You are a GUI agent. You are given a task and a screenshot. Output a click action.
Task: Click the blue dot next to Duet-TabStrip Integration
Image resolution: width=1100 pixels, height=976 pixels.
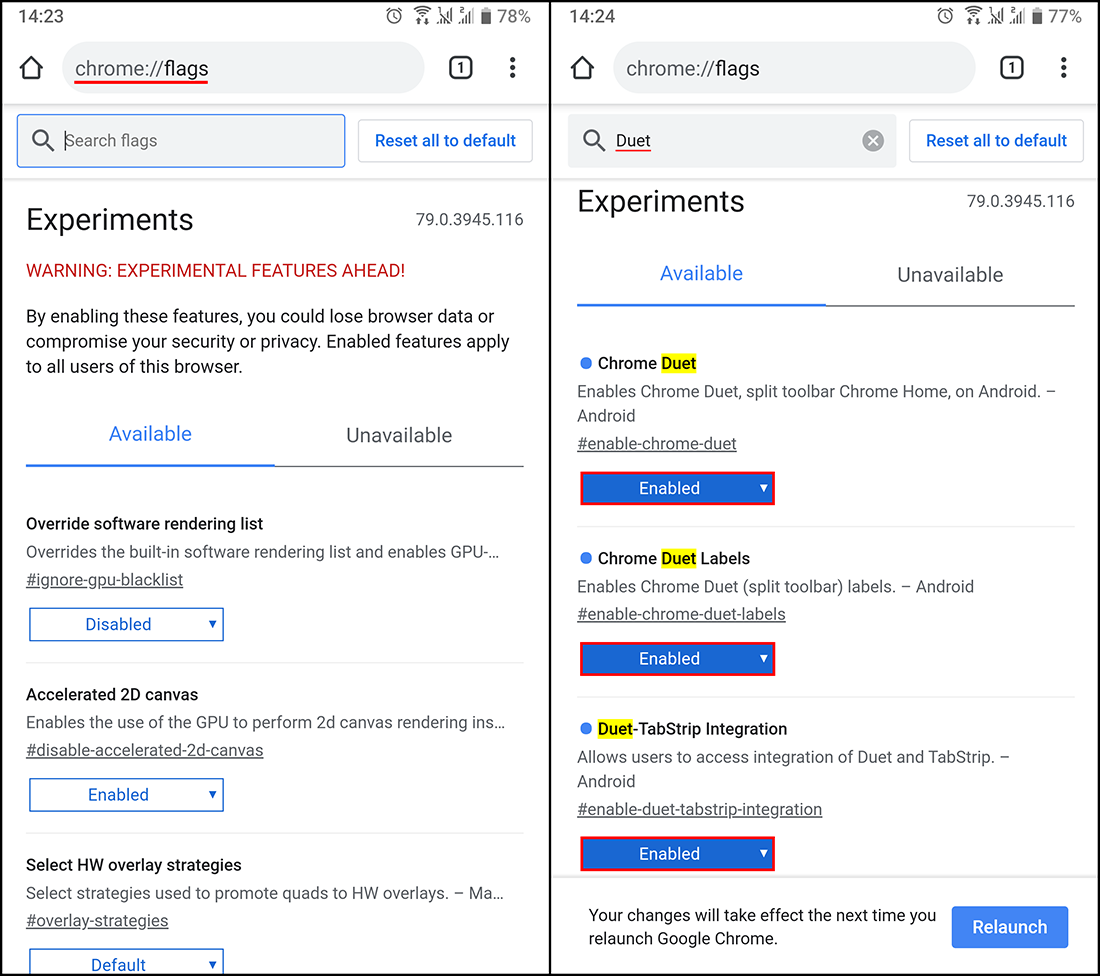586,729
